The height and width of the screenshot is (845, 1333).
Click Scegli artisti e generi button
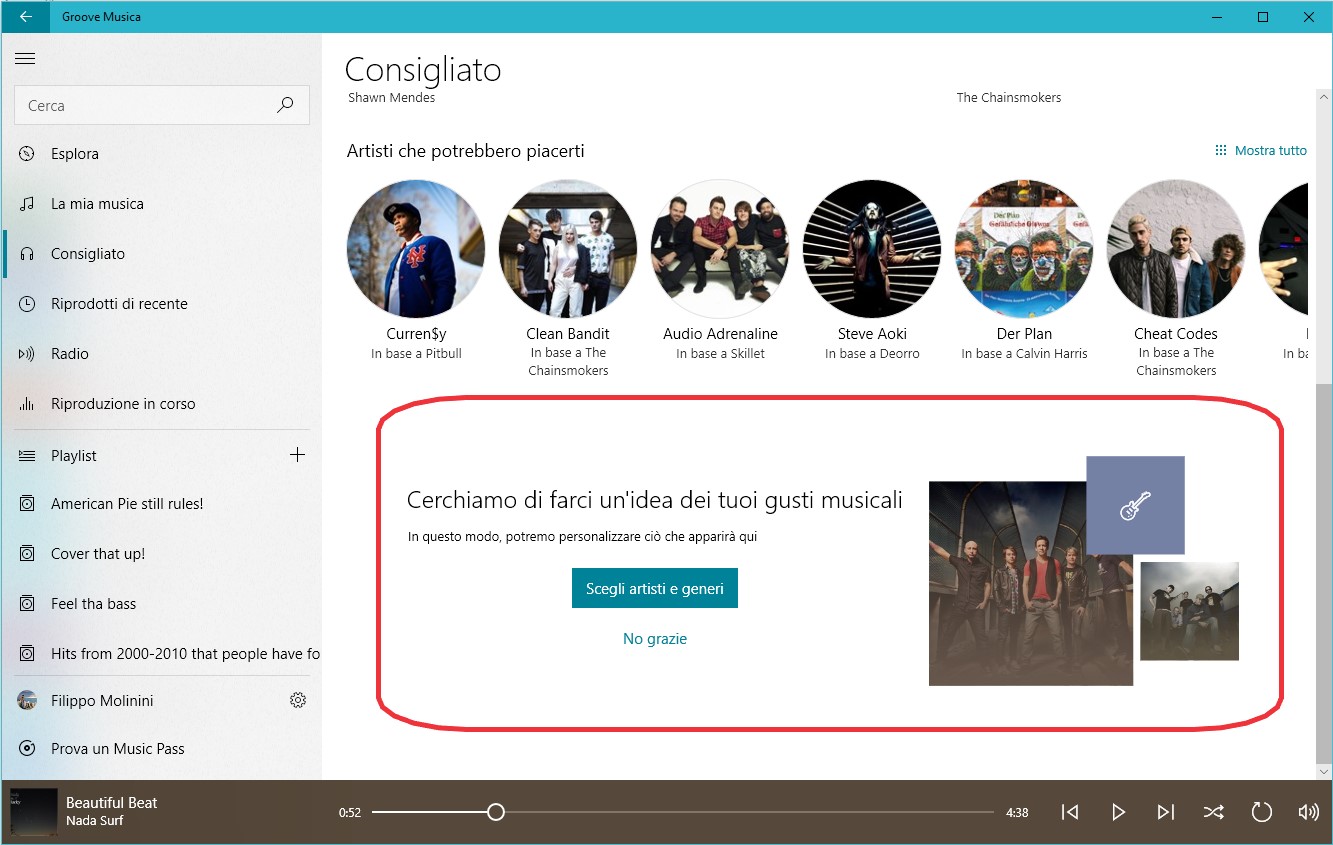655,589
